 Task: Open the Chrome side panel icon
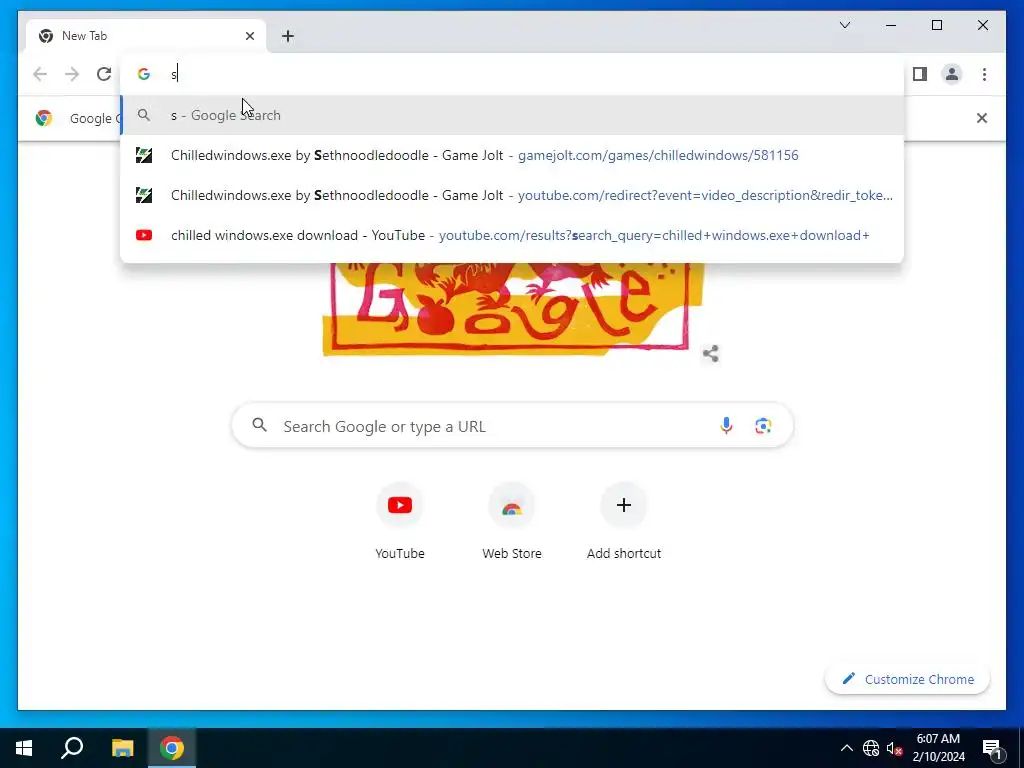tap(920, 74)
